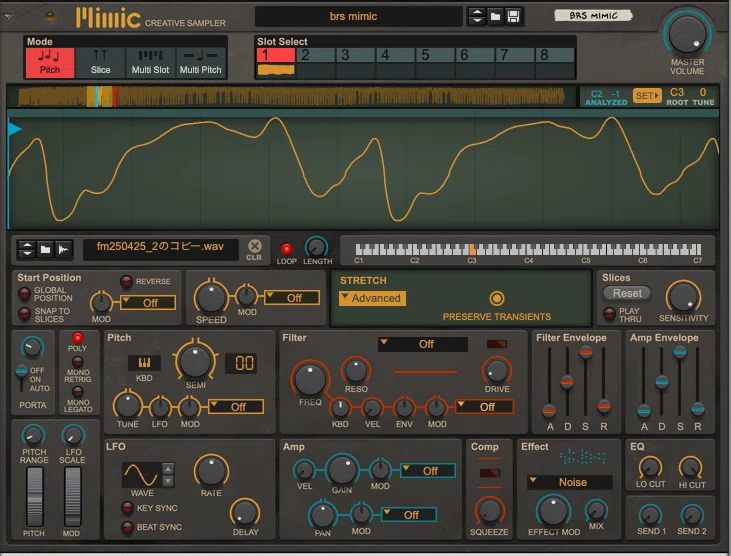The width and height of the screenshot is (731, 556).
Task: Select sample slot 3
Action: point(355,55)
